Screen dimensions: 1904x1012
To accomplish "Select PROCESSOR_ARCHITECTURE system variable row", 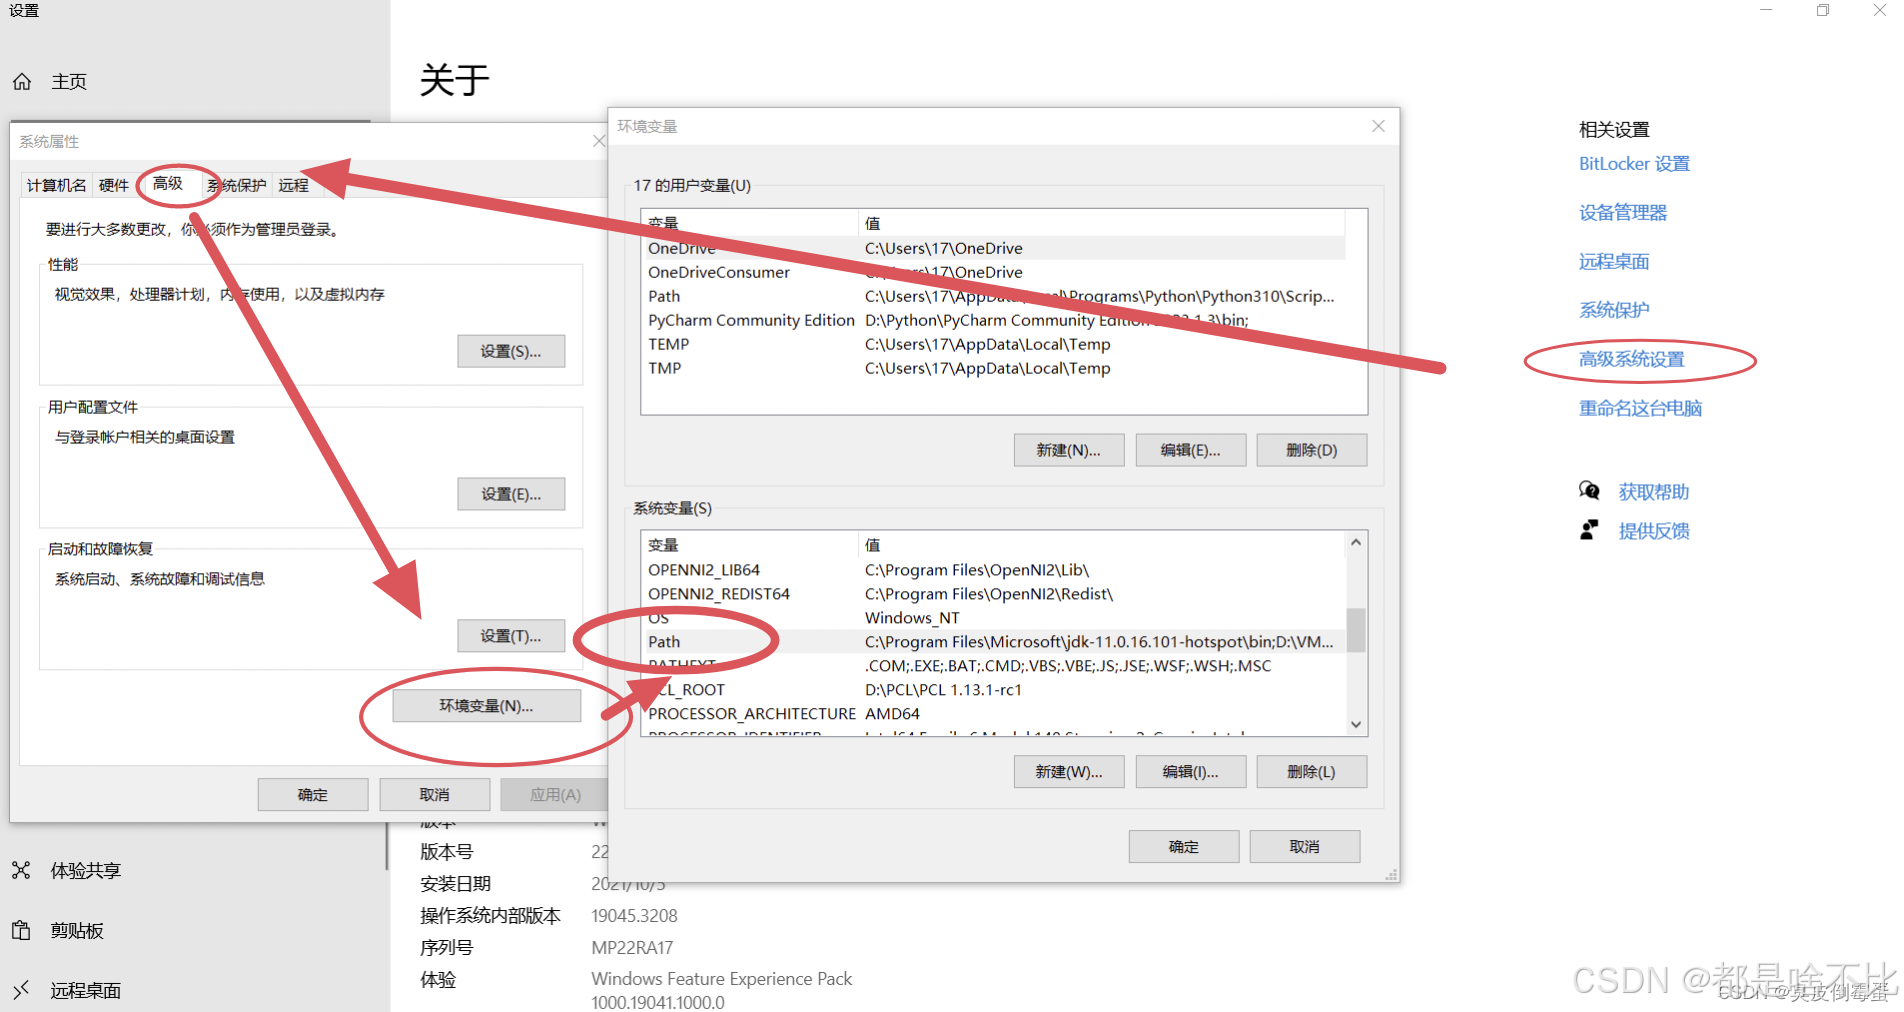I will pyautogui.click(x=993, y=714).
